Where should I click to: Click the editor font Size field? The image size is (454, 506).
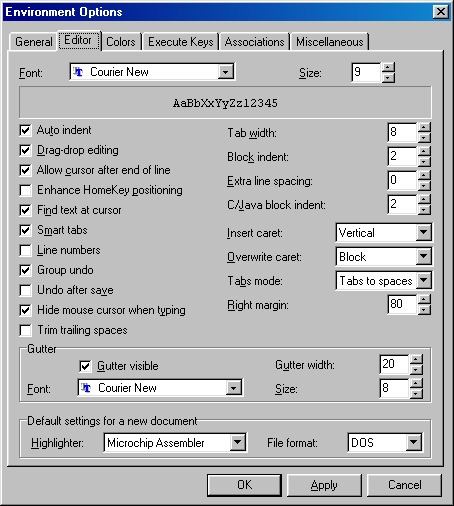366,72
